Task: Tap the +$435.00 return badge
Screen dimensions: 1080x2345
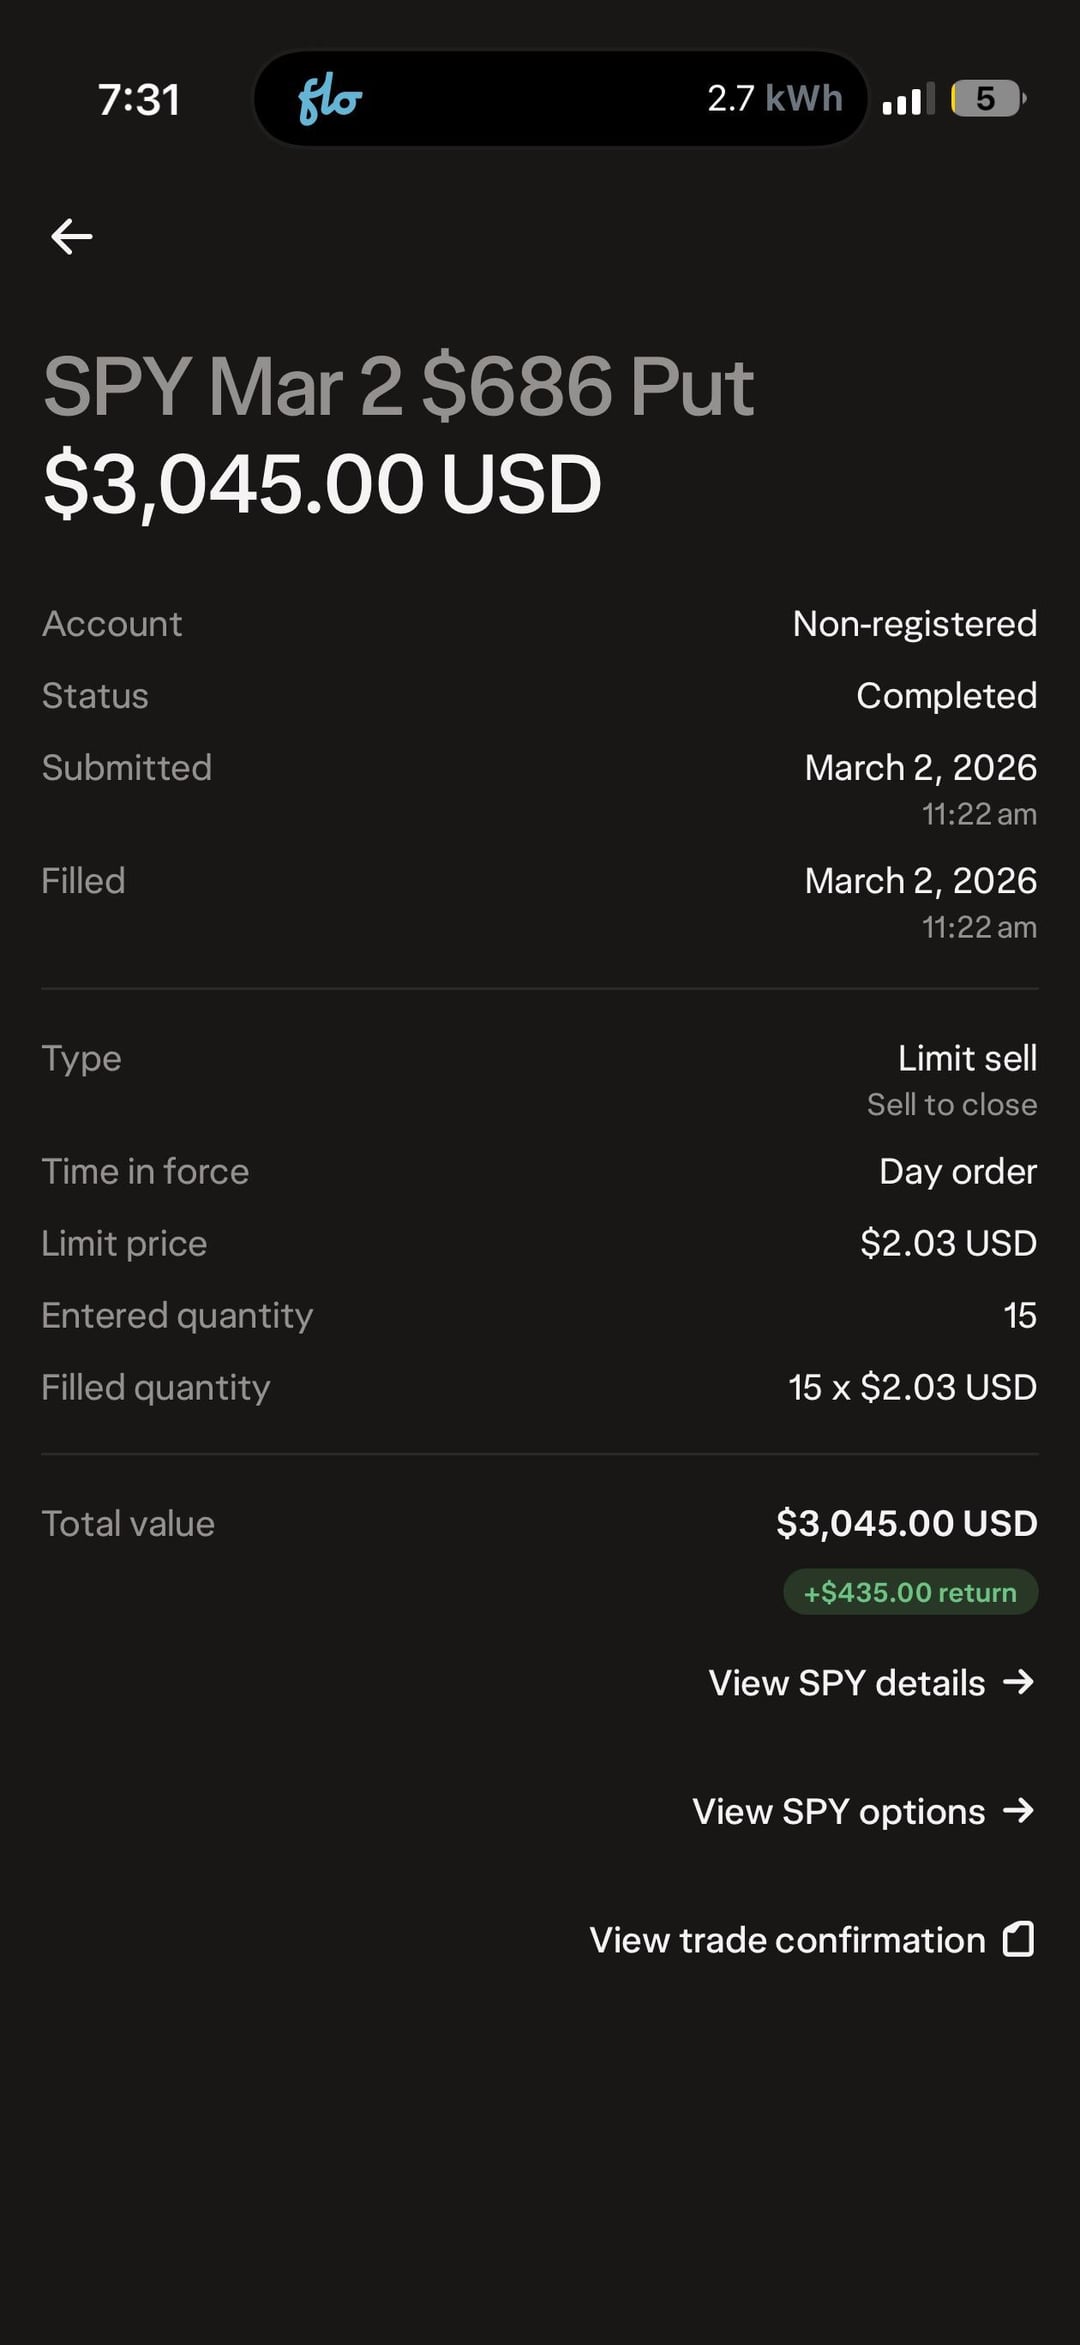Action: pyautogui.click(x=910, y=1592)
